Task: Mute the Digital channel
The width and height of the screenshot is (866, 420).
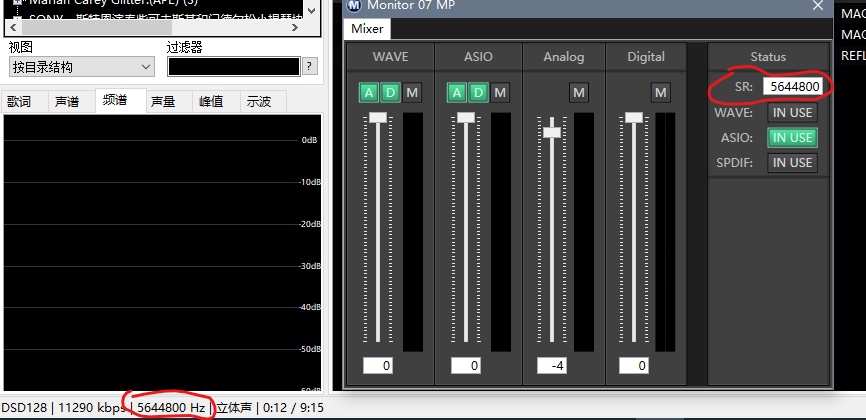Action: coord(660,93)
